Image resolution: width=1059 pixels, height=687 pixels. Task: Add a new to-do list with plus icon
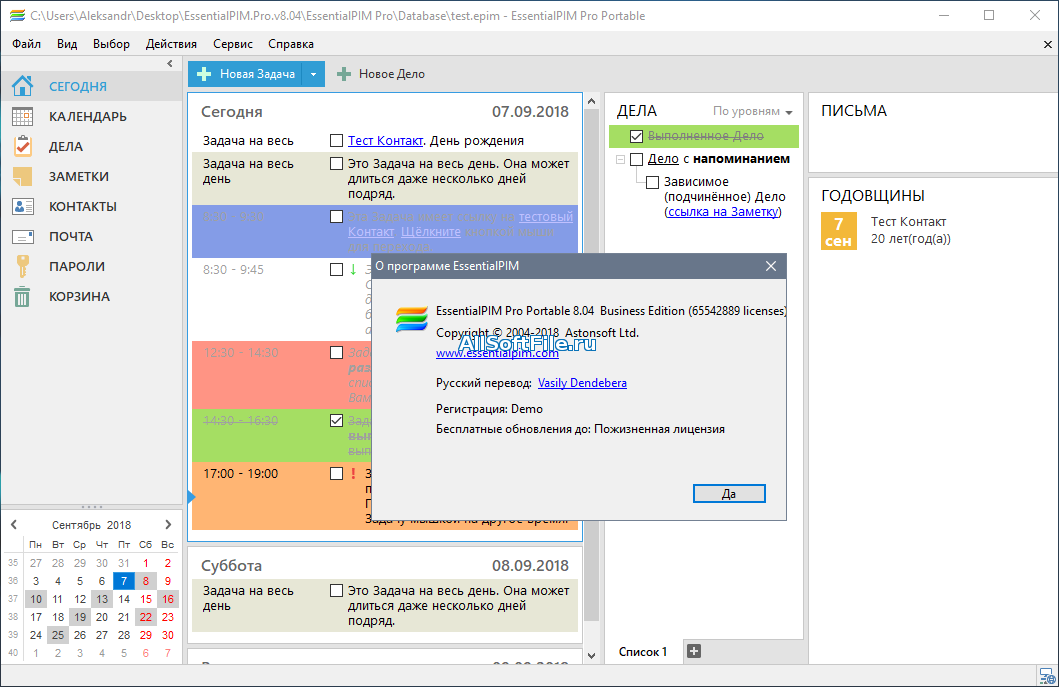click(694, 651)
